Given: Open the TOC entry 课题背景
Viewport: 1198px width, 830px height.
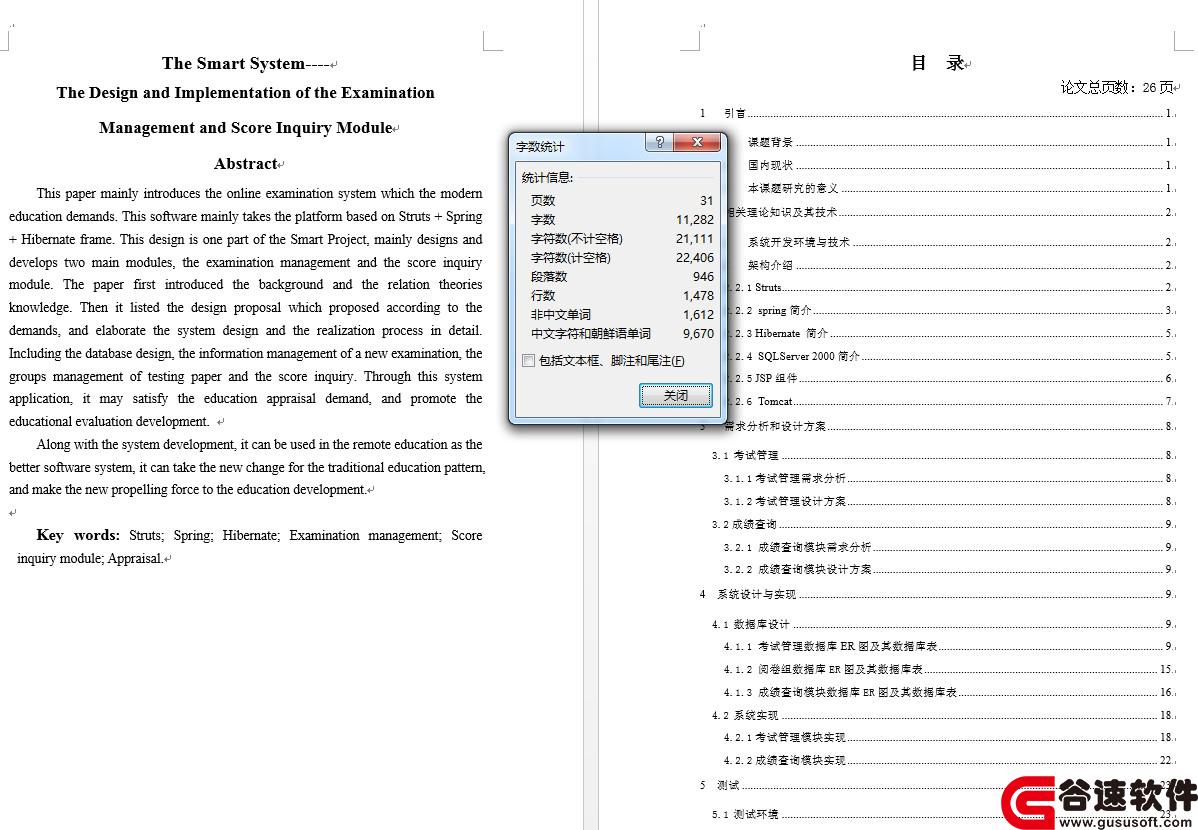Looking at the screenshot, I should coord(961,142).
